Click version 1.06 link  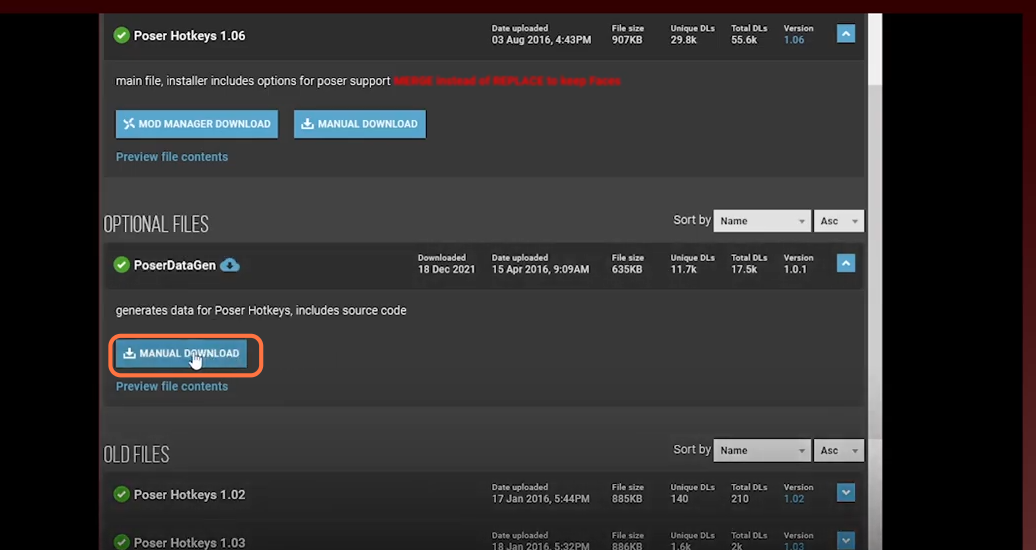pos(794,40)
